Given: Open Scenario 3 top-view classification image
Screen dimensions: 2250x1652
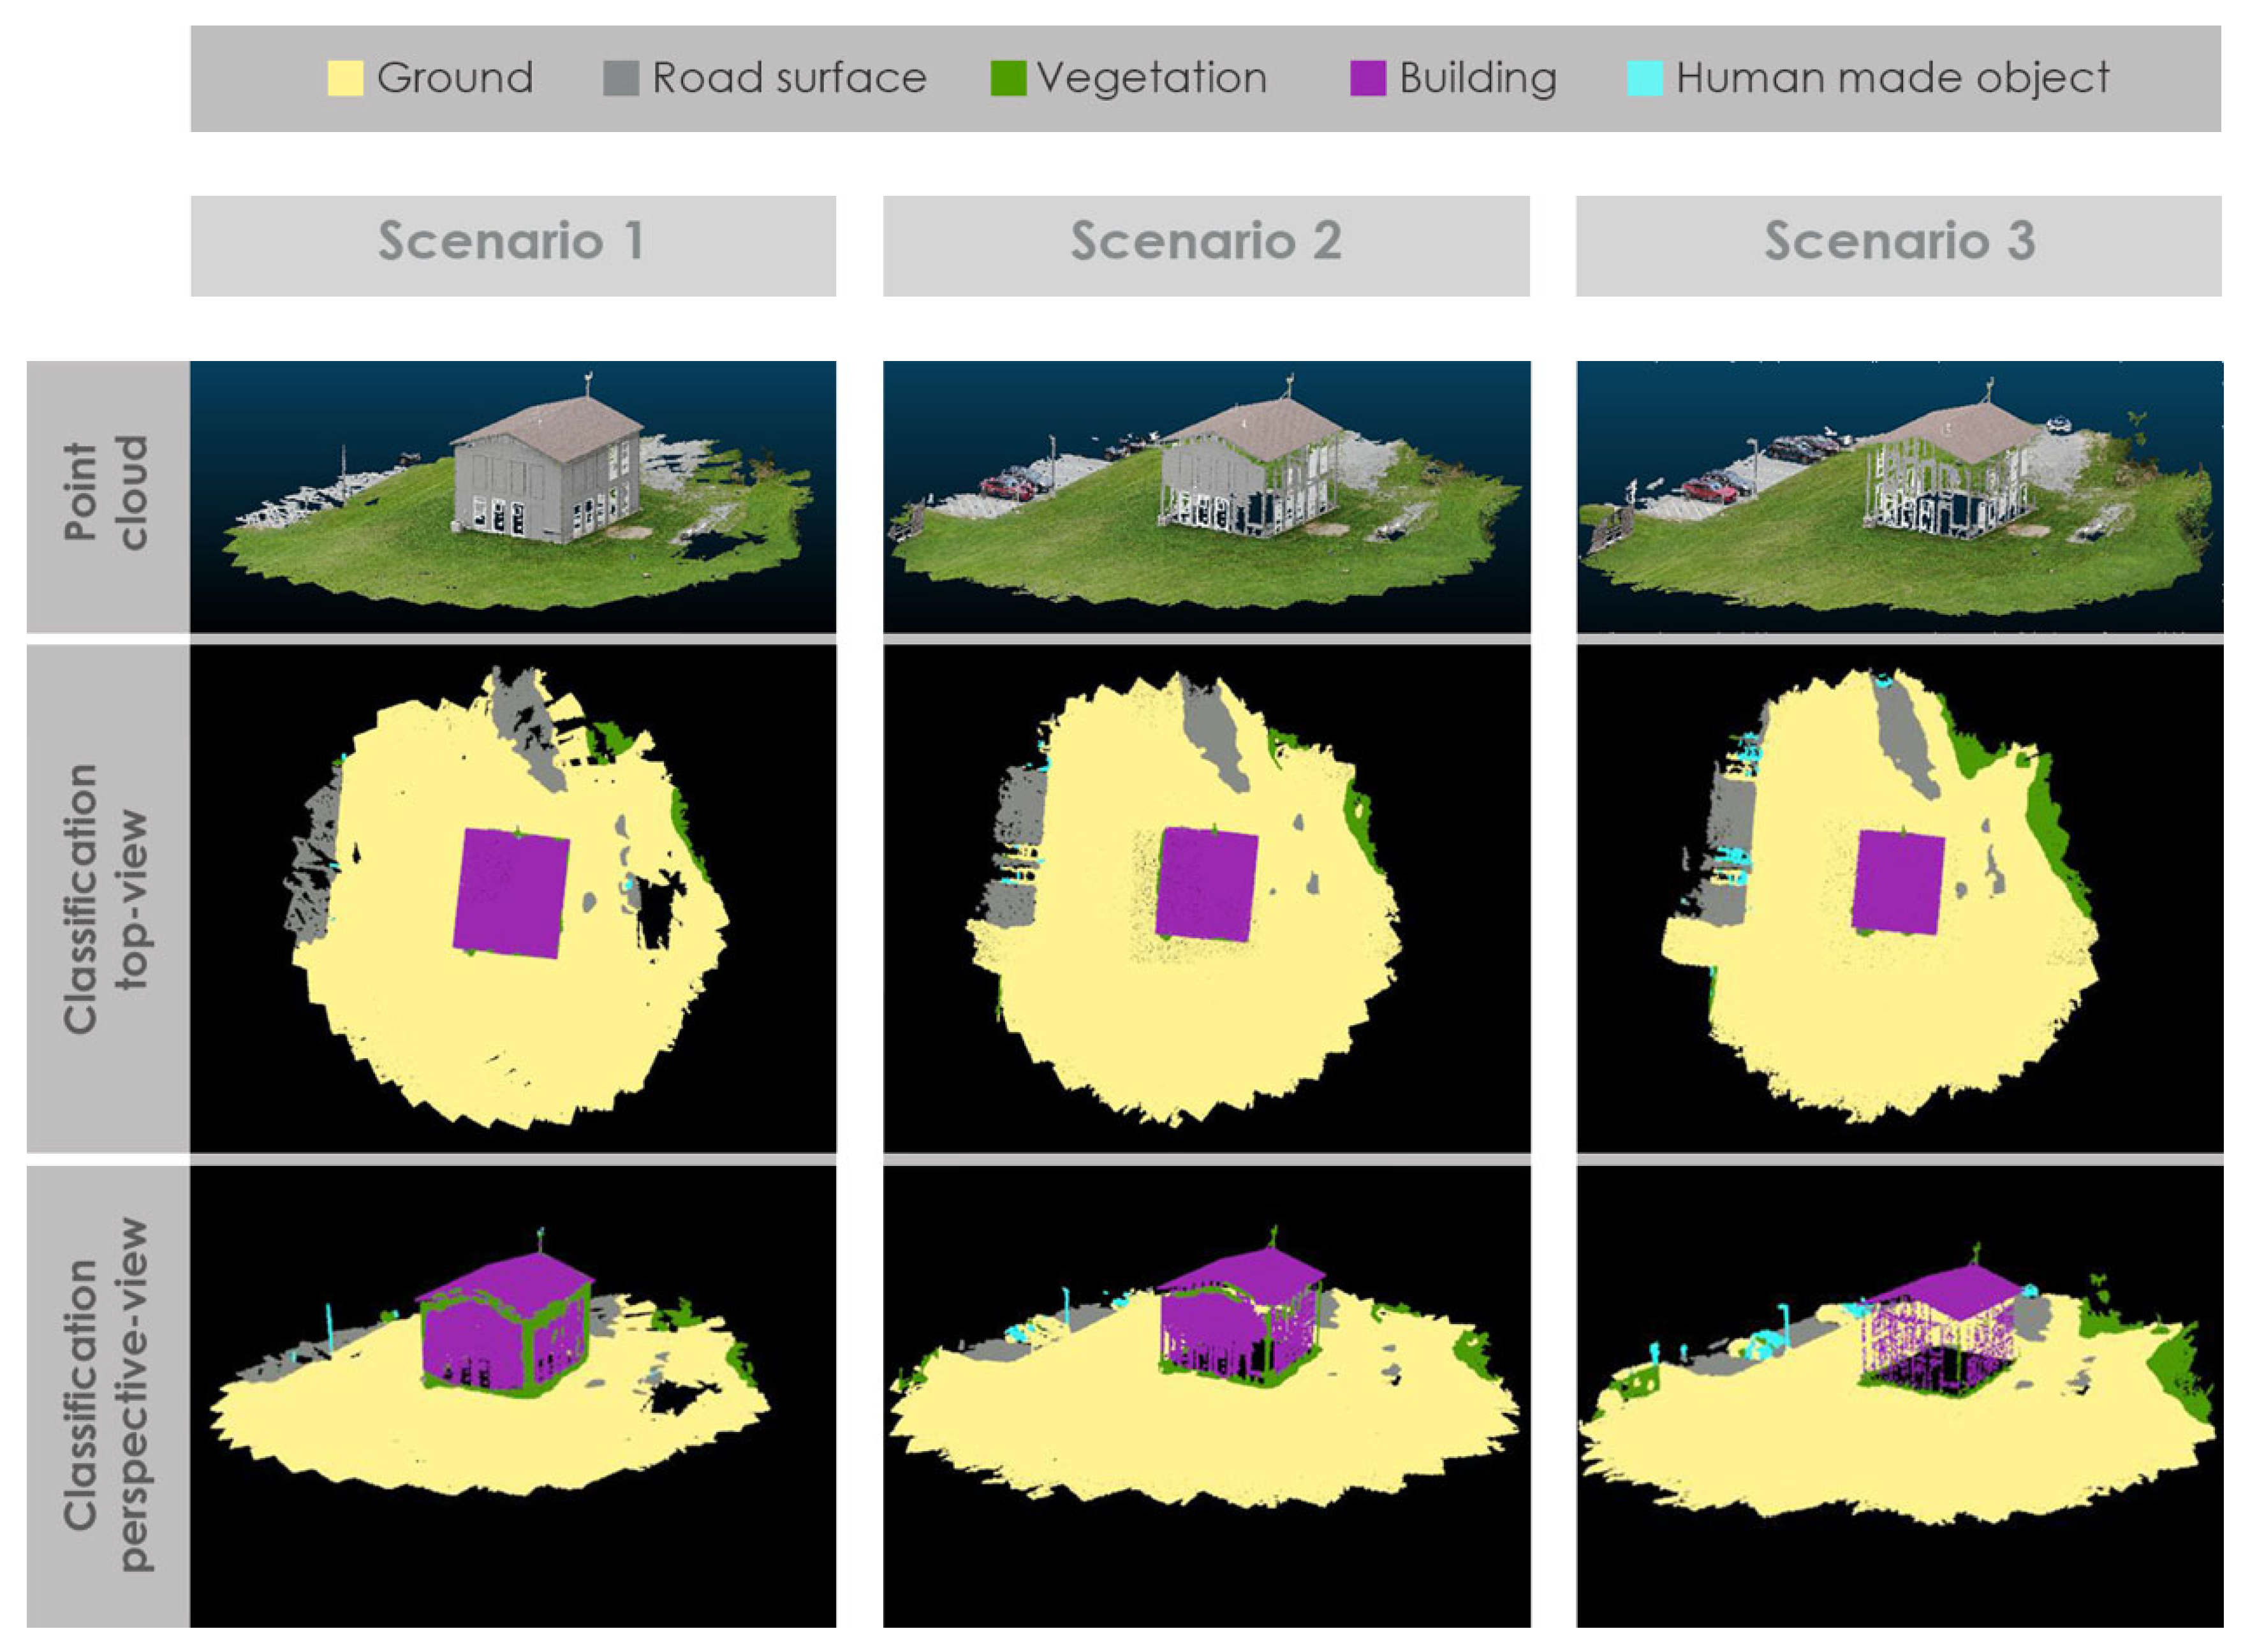Looking at the screenshot, I should (x=1899, y=898).
